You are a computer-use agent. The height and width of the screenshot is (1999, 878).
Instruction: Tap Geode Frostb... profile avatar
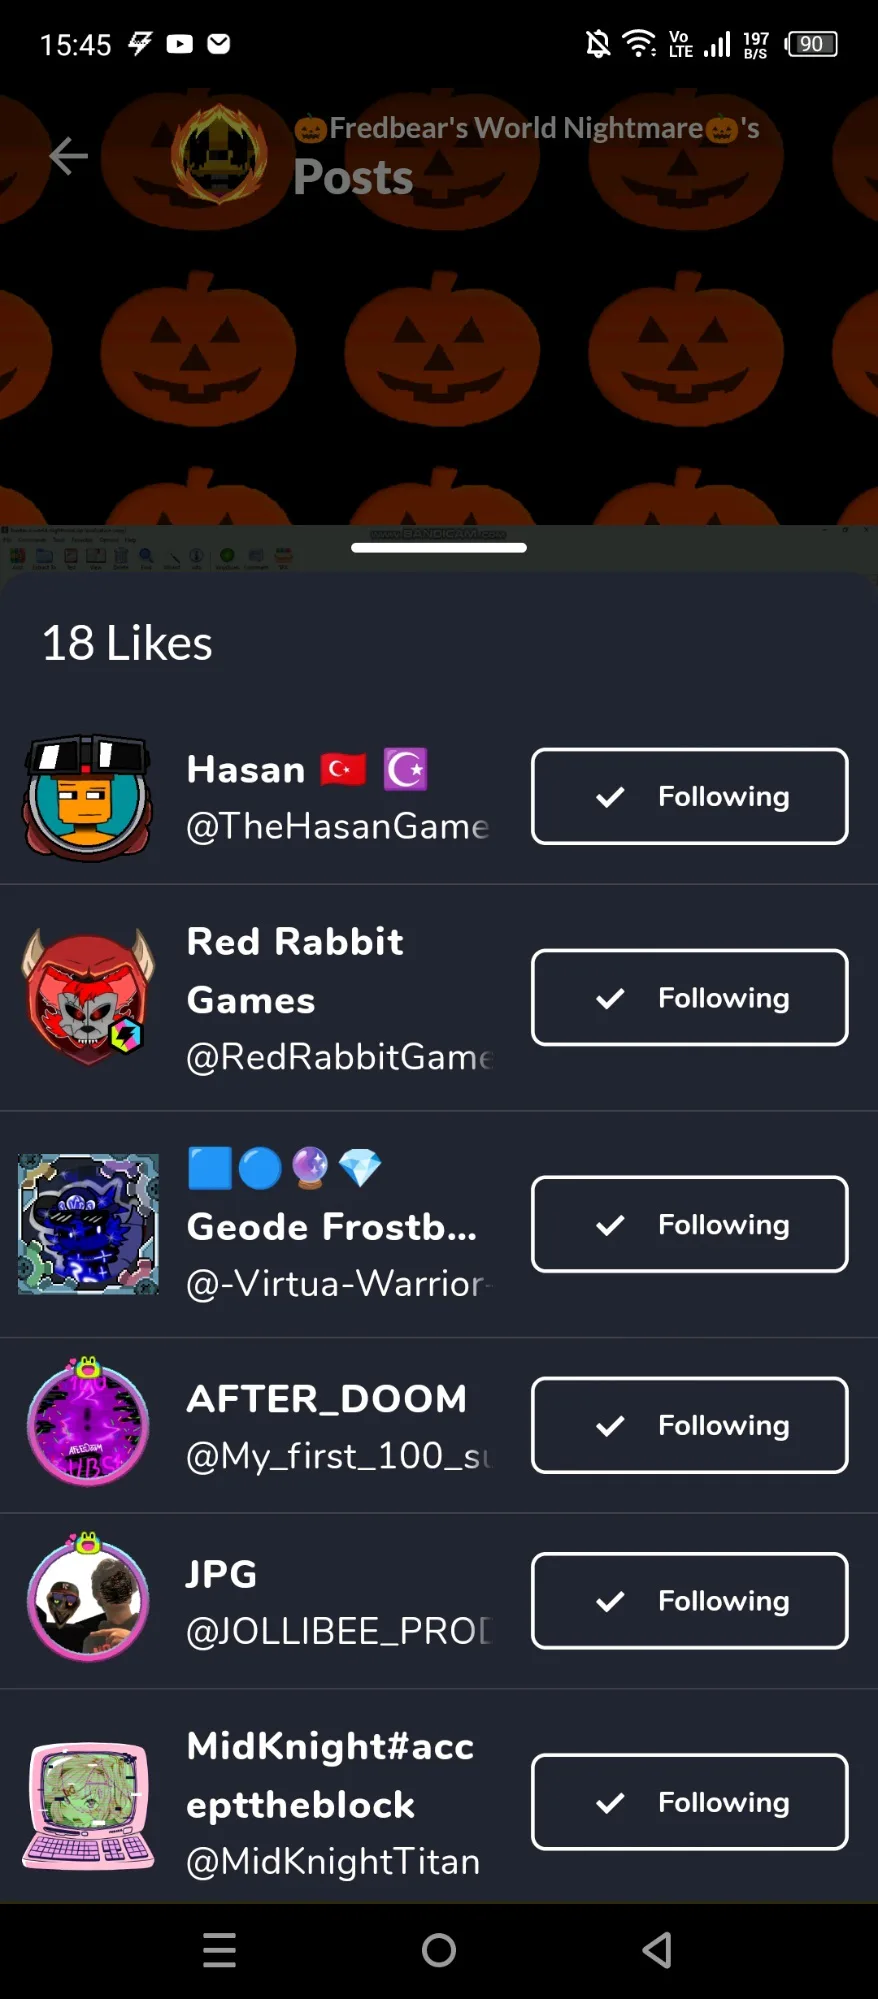coord(89,1224)
